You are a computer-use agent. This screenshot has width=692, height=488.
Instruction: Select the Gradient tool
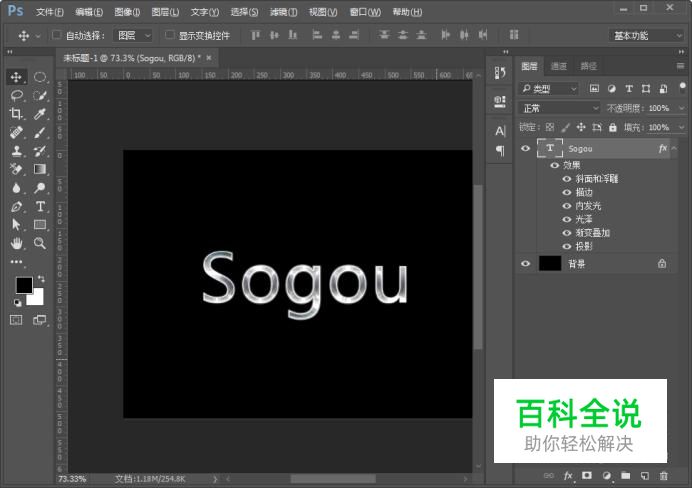point(40,169)
